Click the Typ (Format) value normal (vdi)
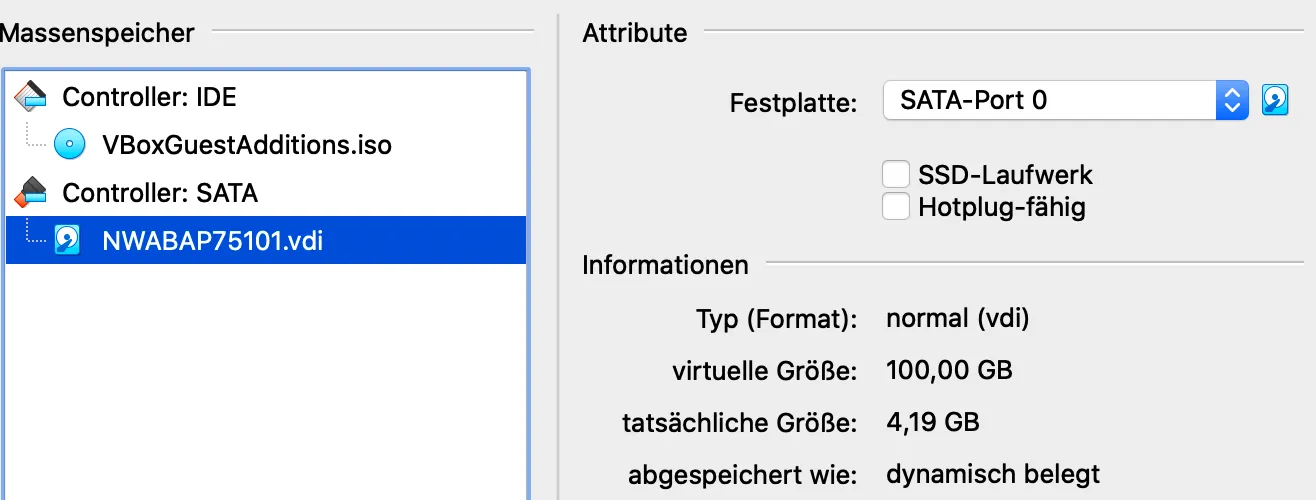Viewport: 1316px width, 500px height. click(958, 319)
